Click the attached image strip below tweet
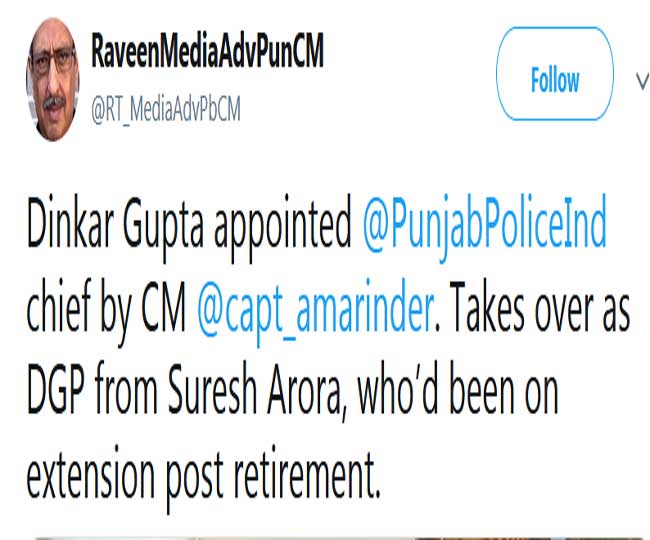This screenshot has width=650, height=540. 325,535
